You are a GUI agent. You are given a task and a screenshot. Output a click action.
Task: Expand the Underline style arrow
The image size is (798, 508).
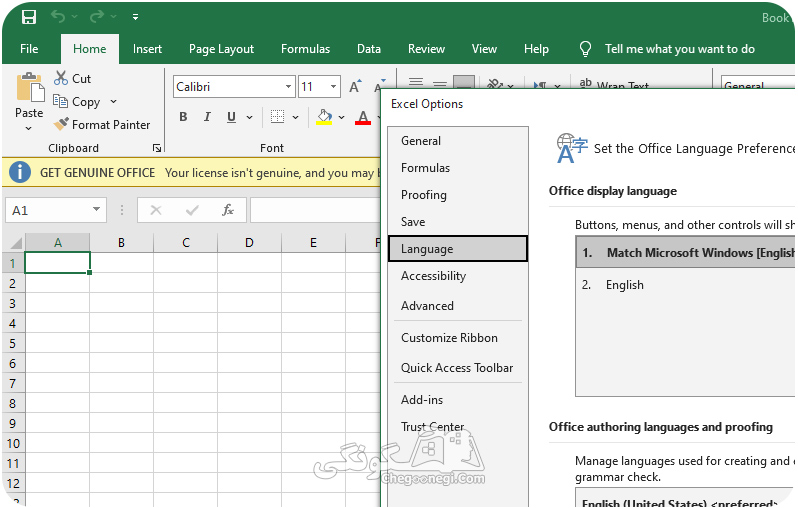(249, 118)
